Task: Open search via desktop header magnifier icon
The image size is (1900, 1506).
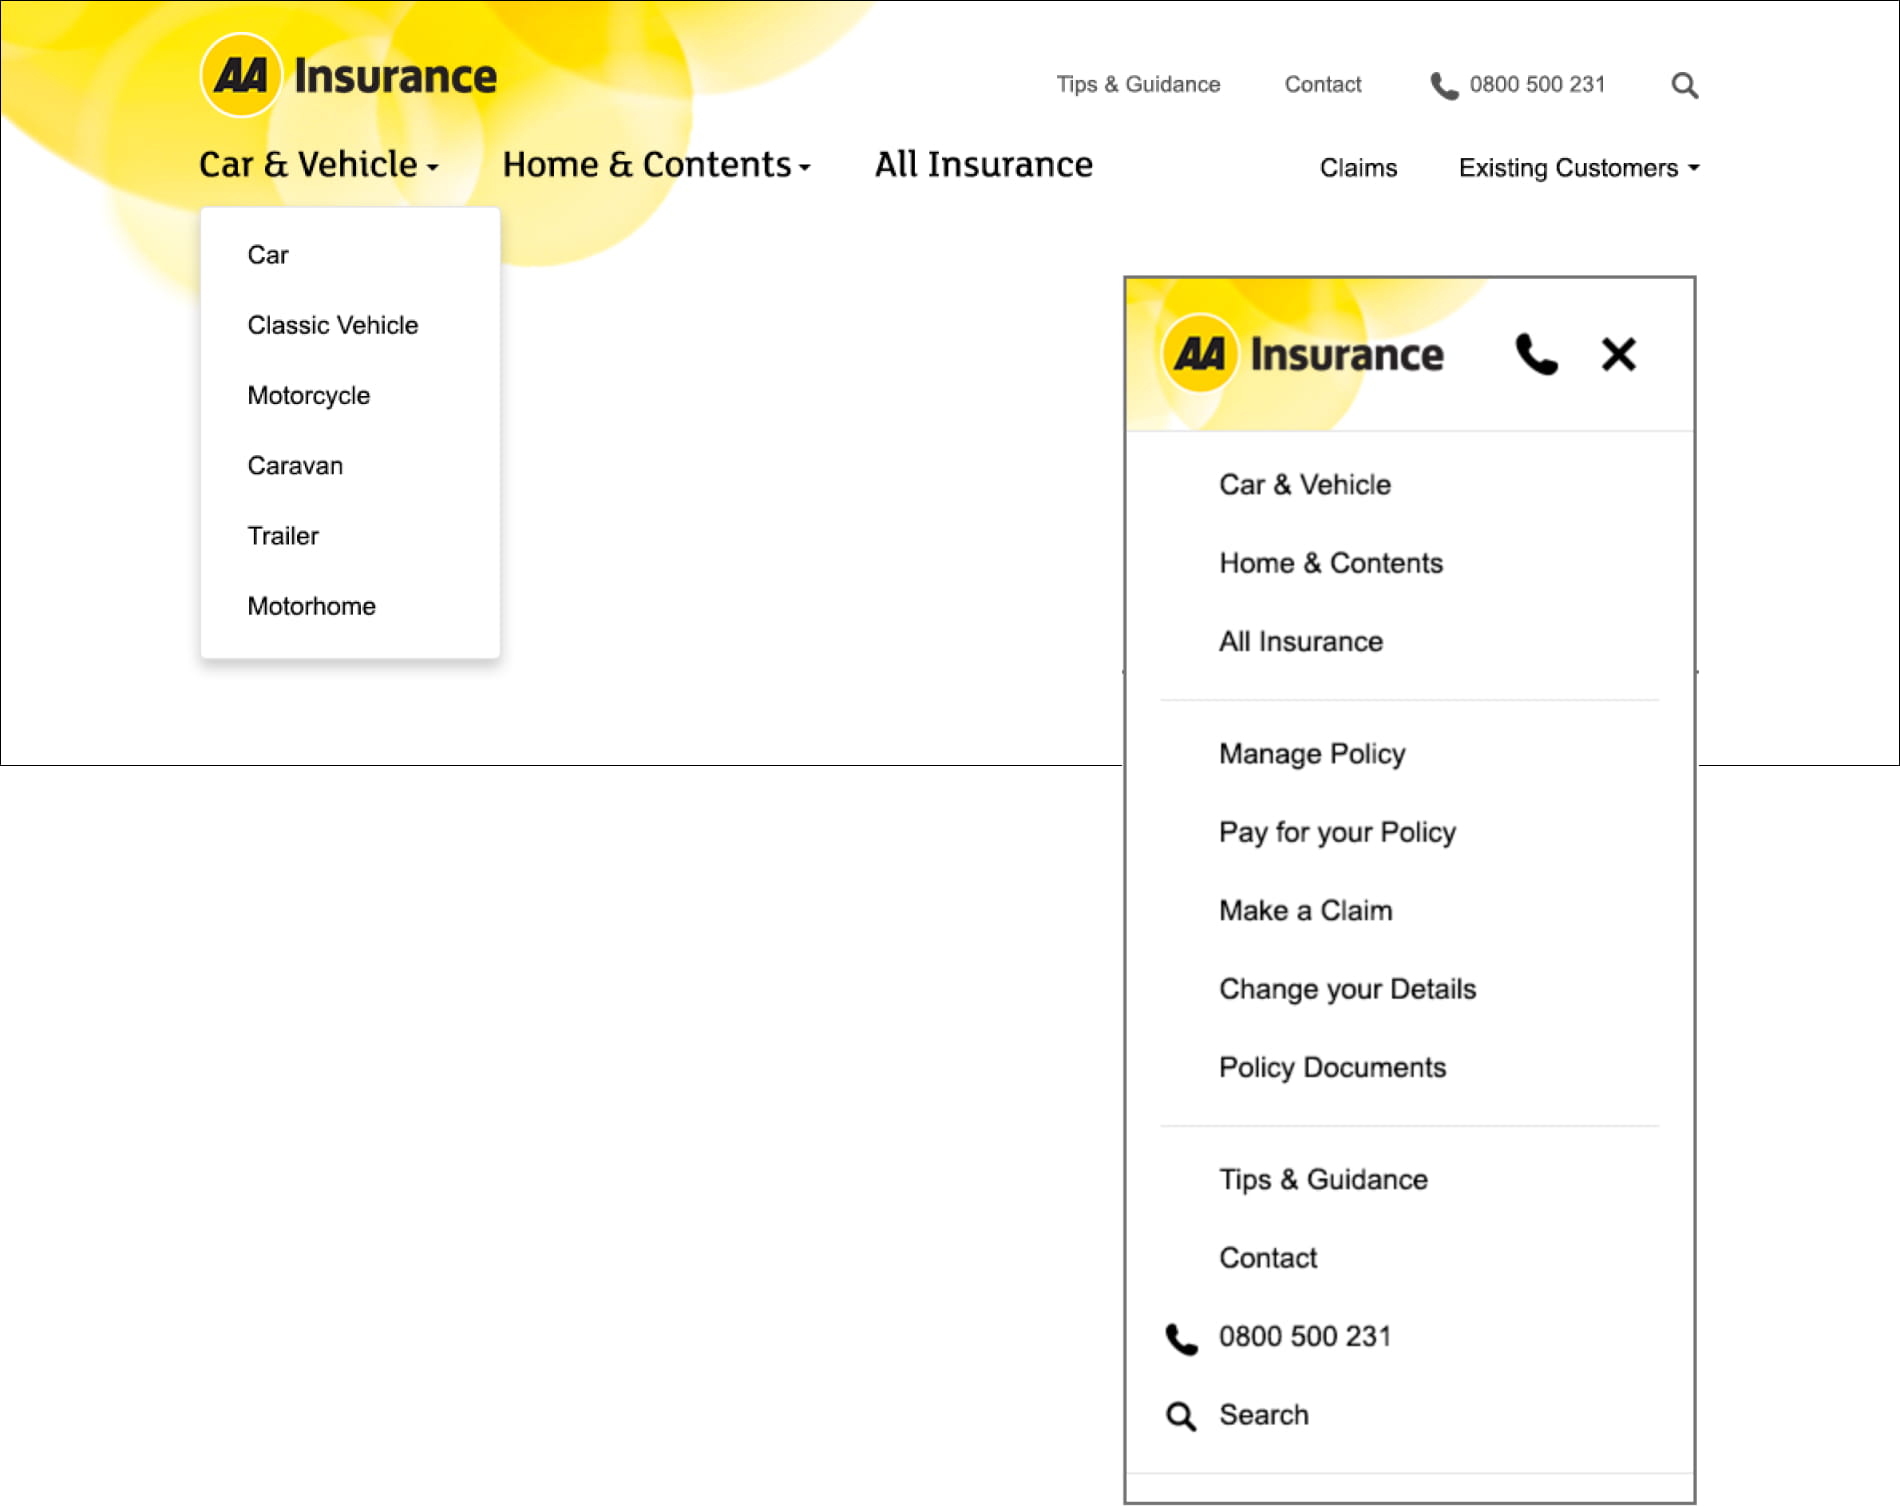Action: coord(1685,85)
